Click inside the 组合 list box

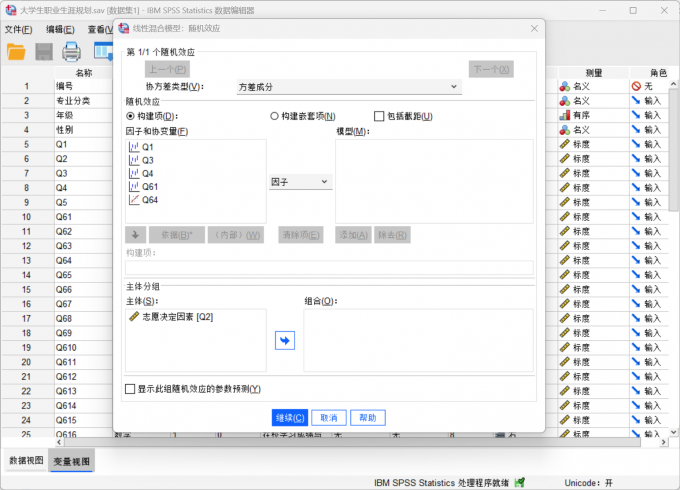coord(418,340)
